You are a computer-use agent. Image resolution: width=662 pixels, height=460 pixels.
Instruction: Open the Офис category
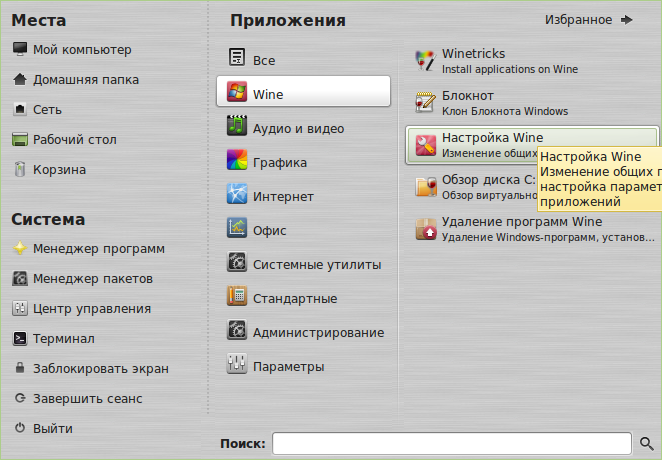pyautogui.click(x=303, y=227)
